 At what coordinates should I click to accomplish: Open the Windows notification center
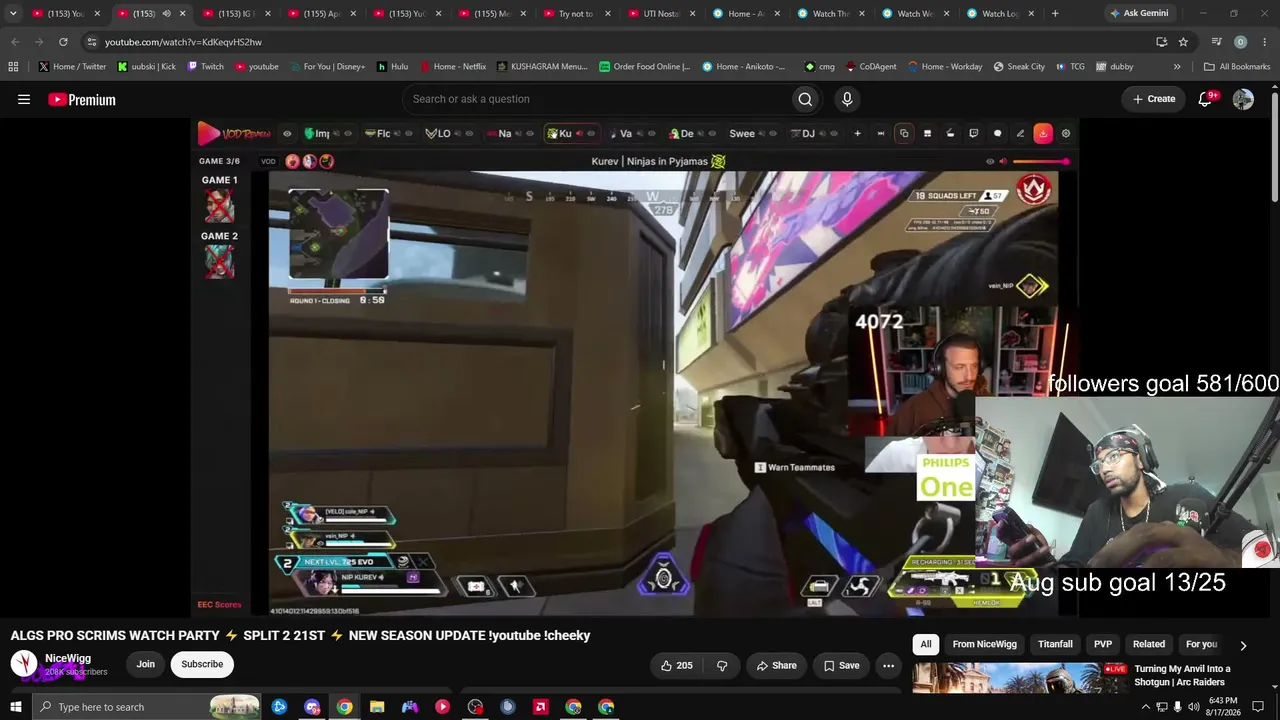pos(1258,707)
